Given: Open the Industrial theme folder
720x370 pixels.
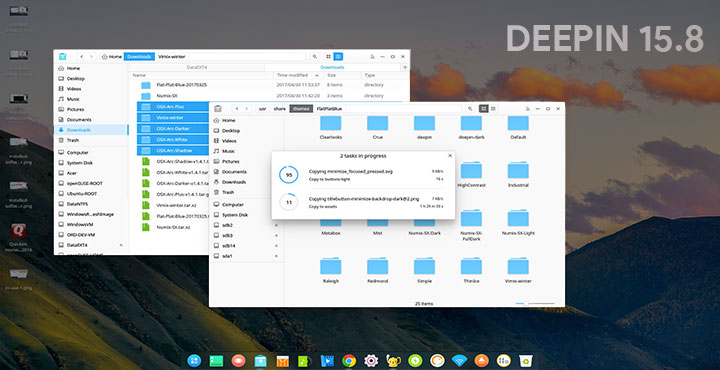Looking at the screenshot, I should (x=518, y=175).
